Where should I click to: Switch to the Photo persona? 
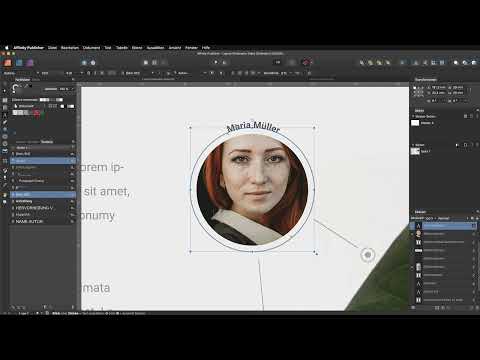(x=30, y=62)
